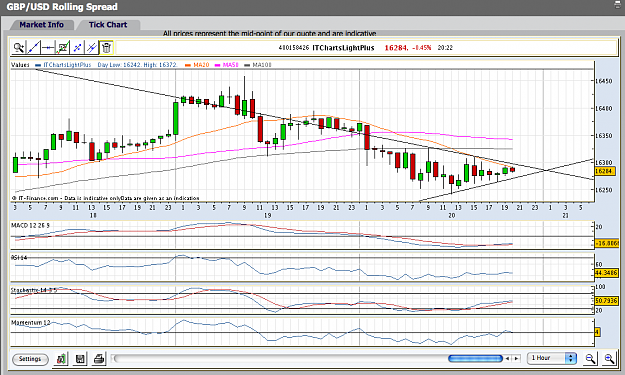
Task: Click the yellow 16284 price tag on axis
Action: click(x=605, y=171)
